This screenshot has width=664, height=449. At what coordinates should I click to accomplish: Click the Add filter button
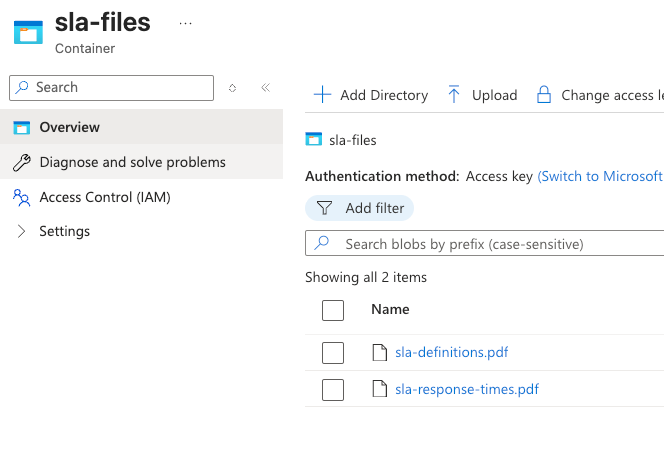[360, 208]
